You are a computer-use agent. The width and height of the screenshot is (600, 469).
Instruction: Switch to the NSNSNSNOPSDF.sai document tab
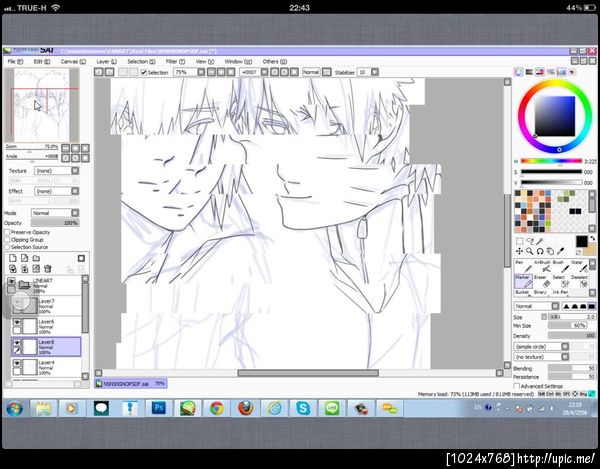(x=130, y=383)
